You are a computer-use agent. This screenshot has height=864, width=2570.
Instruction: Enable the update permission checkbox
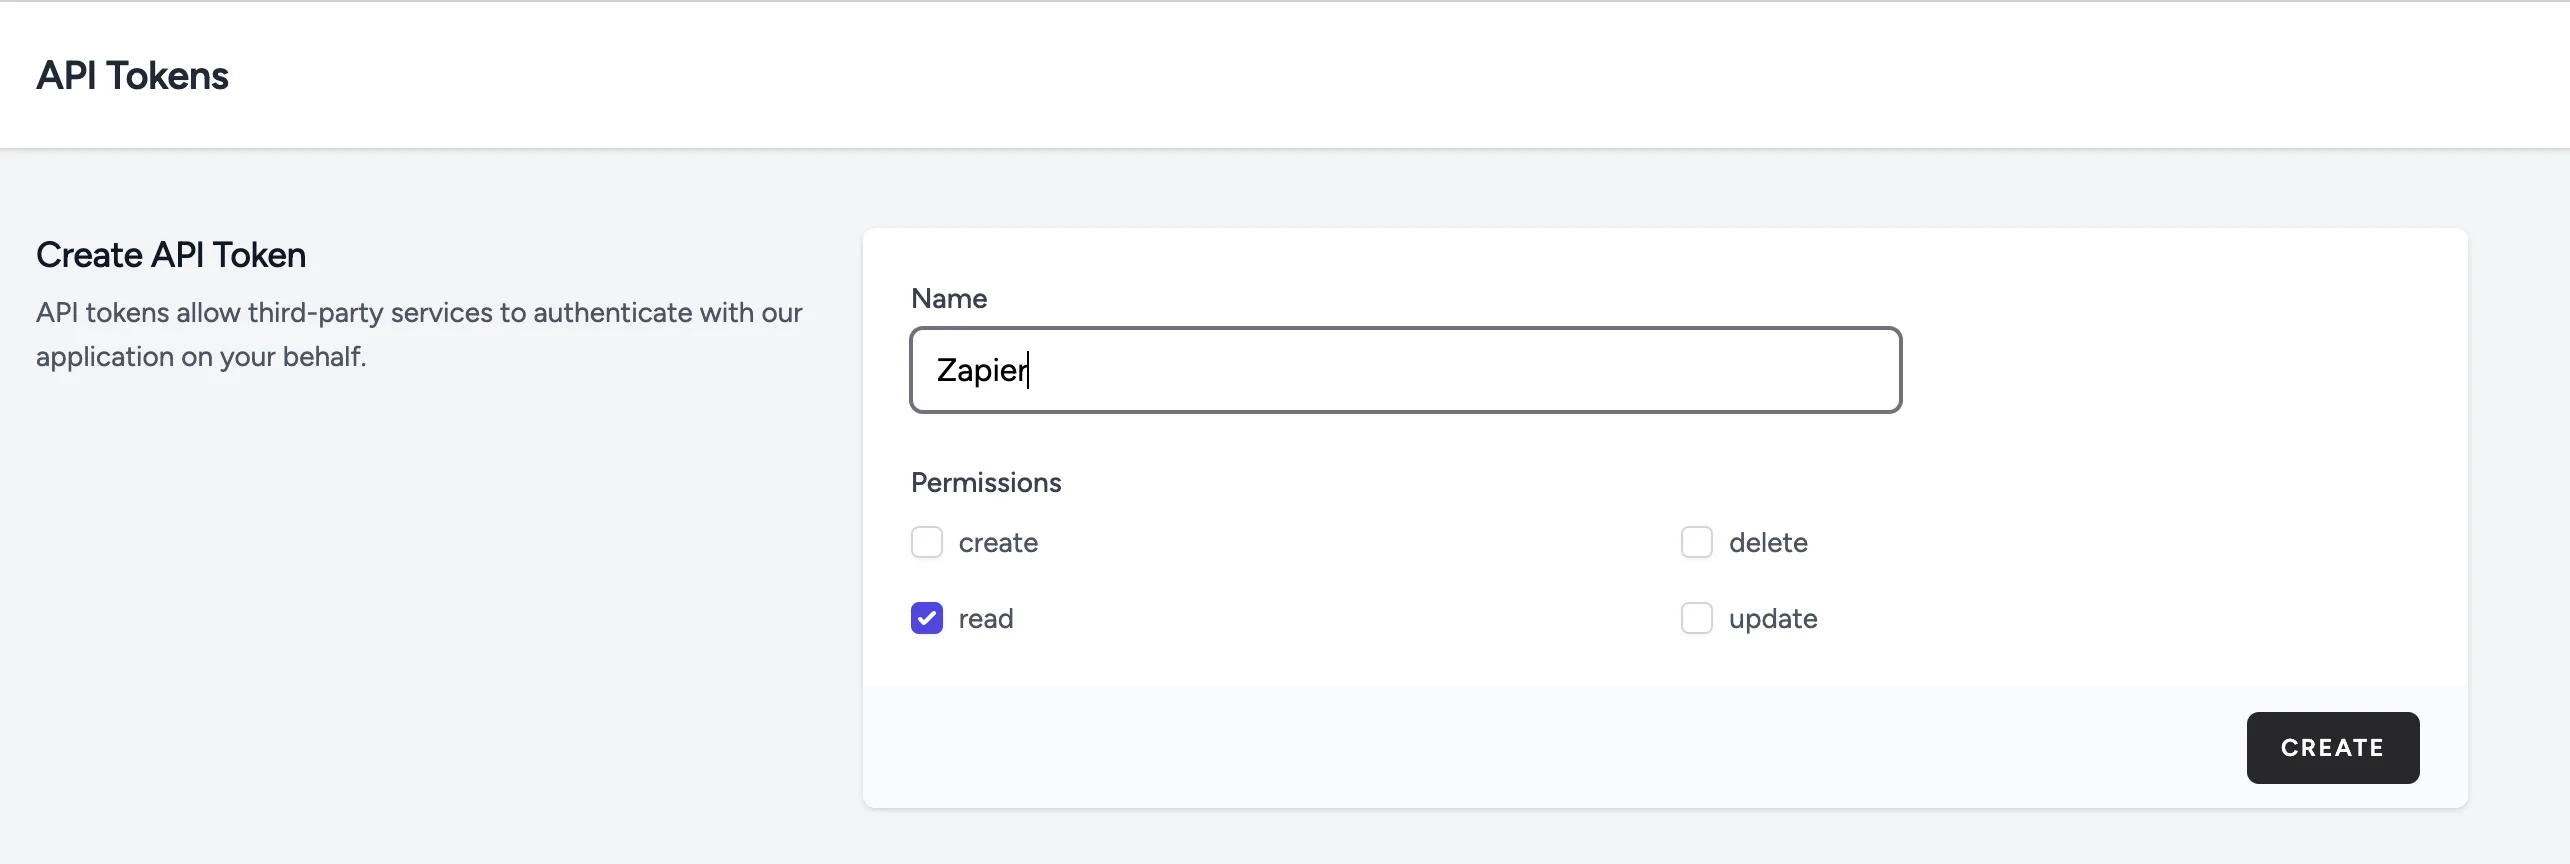coord(1696,618)
